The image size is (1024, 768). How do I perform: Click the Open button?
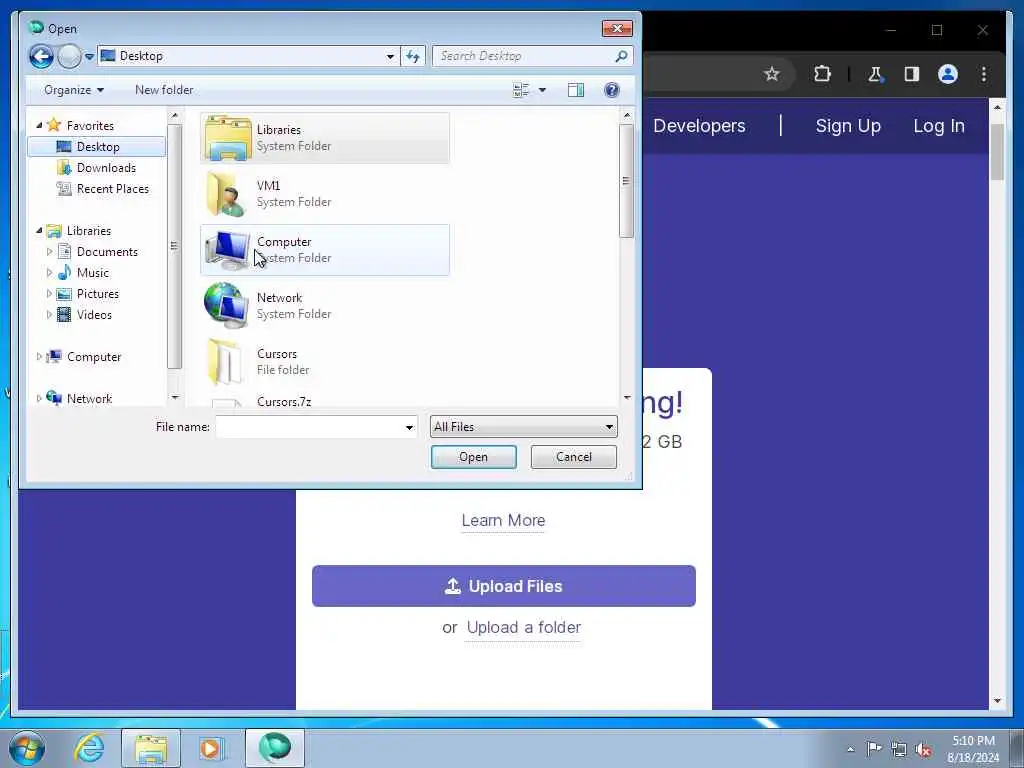coord(473,457)
